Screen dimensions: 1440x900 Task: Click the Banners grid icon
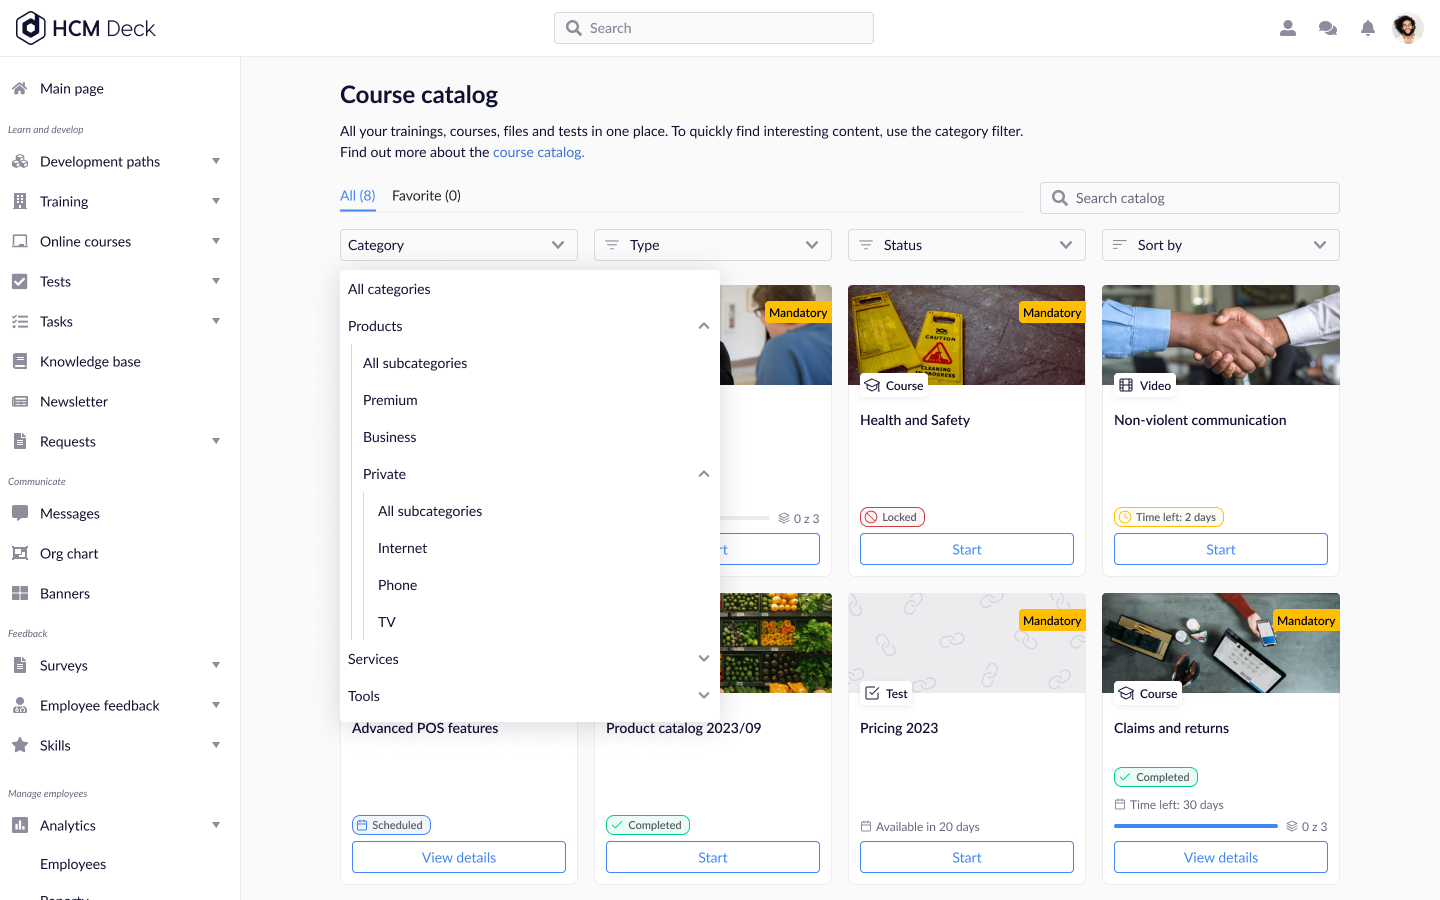tap(19, 593)
